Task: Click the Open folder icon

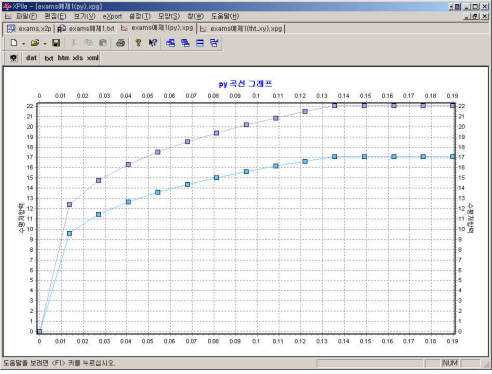Action: tap(35, 43)
